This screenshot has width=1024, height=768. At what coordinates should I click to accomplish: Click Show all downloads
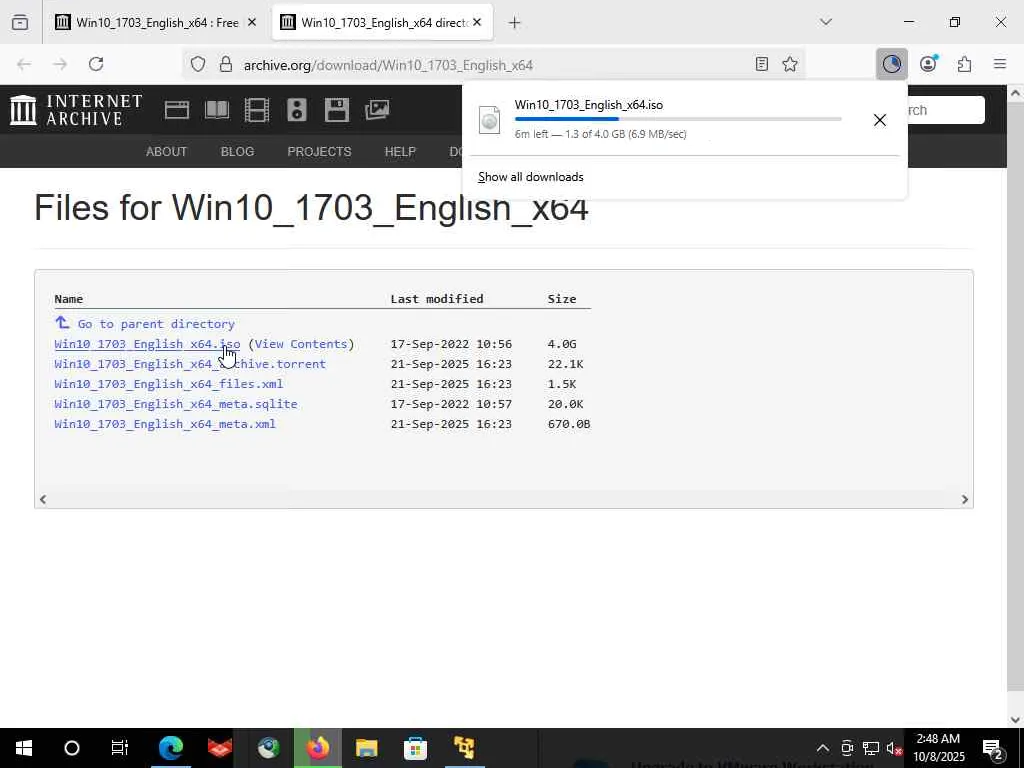(531, 177)
